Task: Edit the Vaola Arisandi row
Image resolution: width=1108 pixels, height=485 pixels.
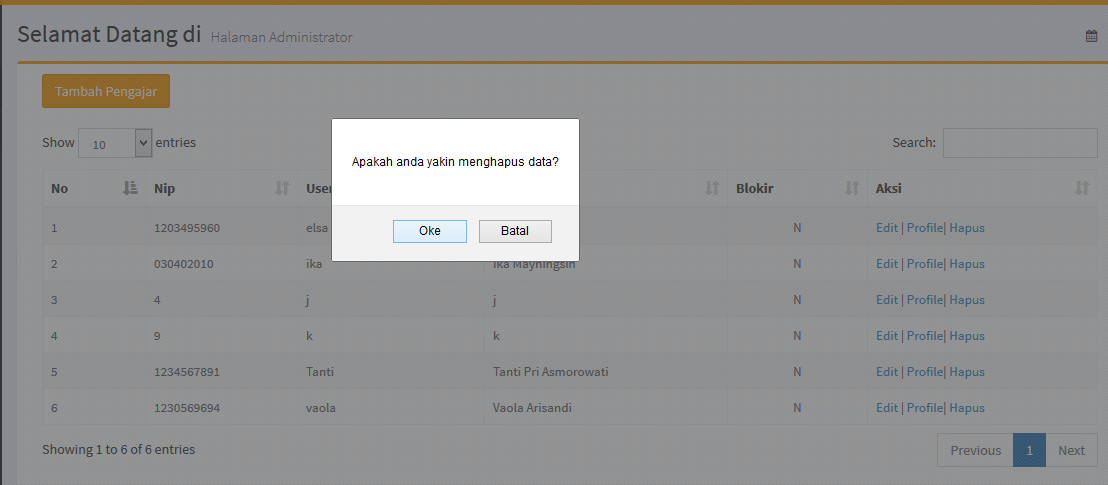Action: click(x=887, y=408)
